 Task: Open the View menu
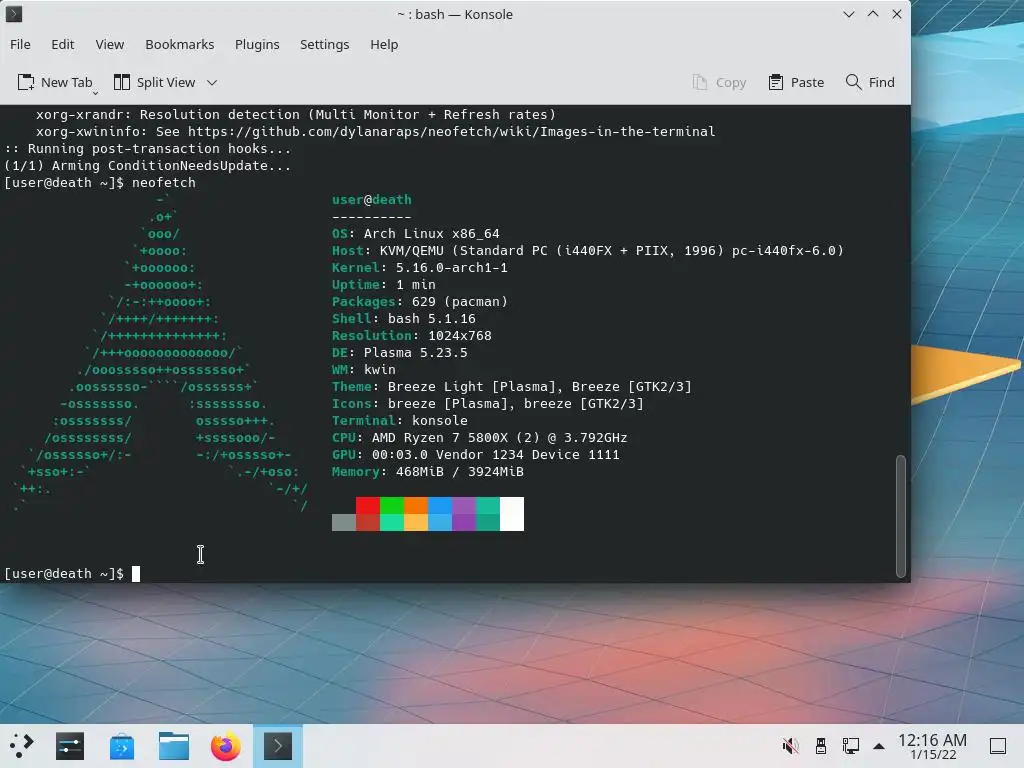110,44
